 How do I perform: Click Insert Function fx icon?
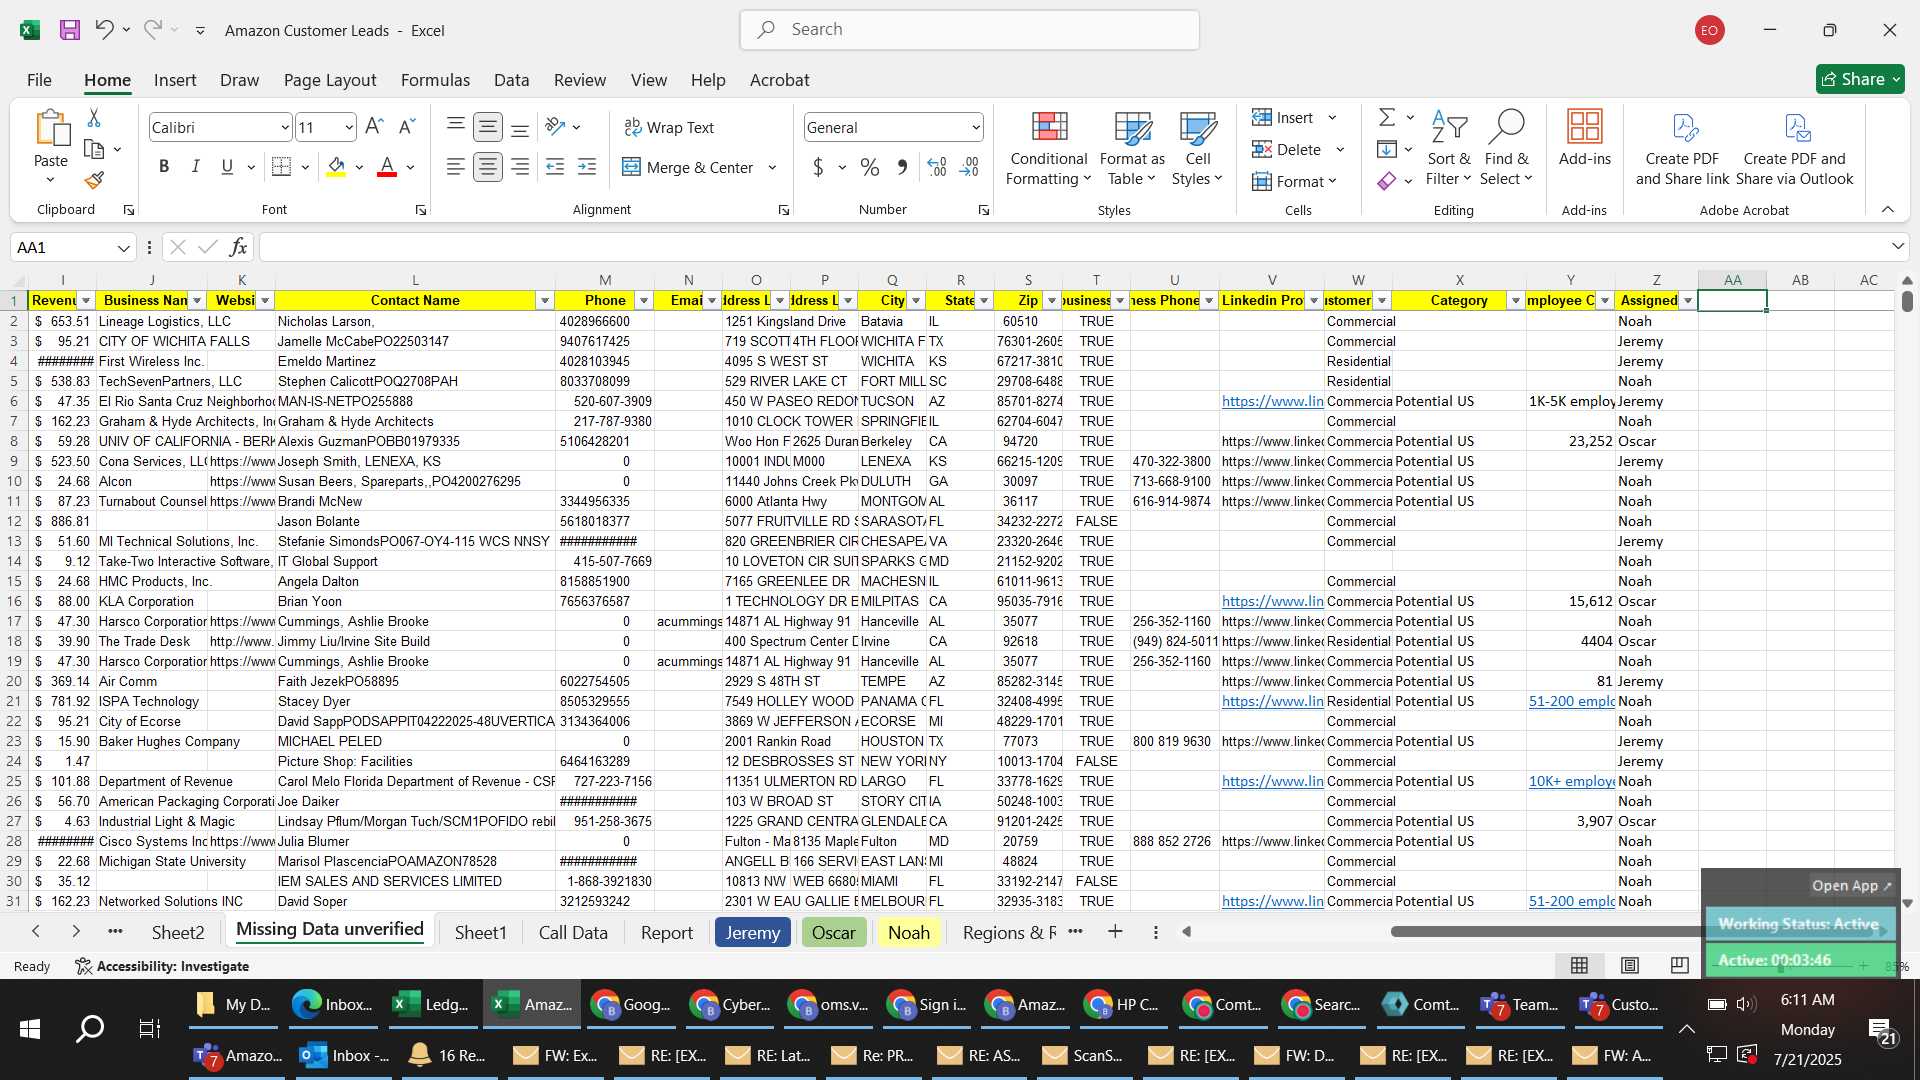coord(238,247)
